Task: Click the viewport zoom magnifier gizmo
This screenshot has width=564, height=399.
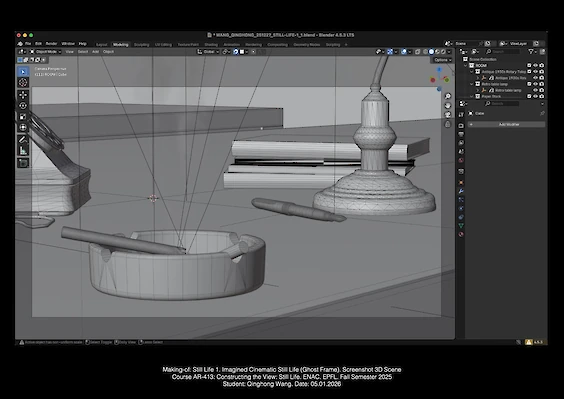Action: pos(447,96)
